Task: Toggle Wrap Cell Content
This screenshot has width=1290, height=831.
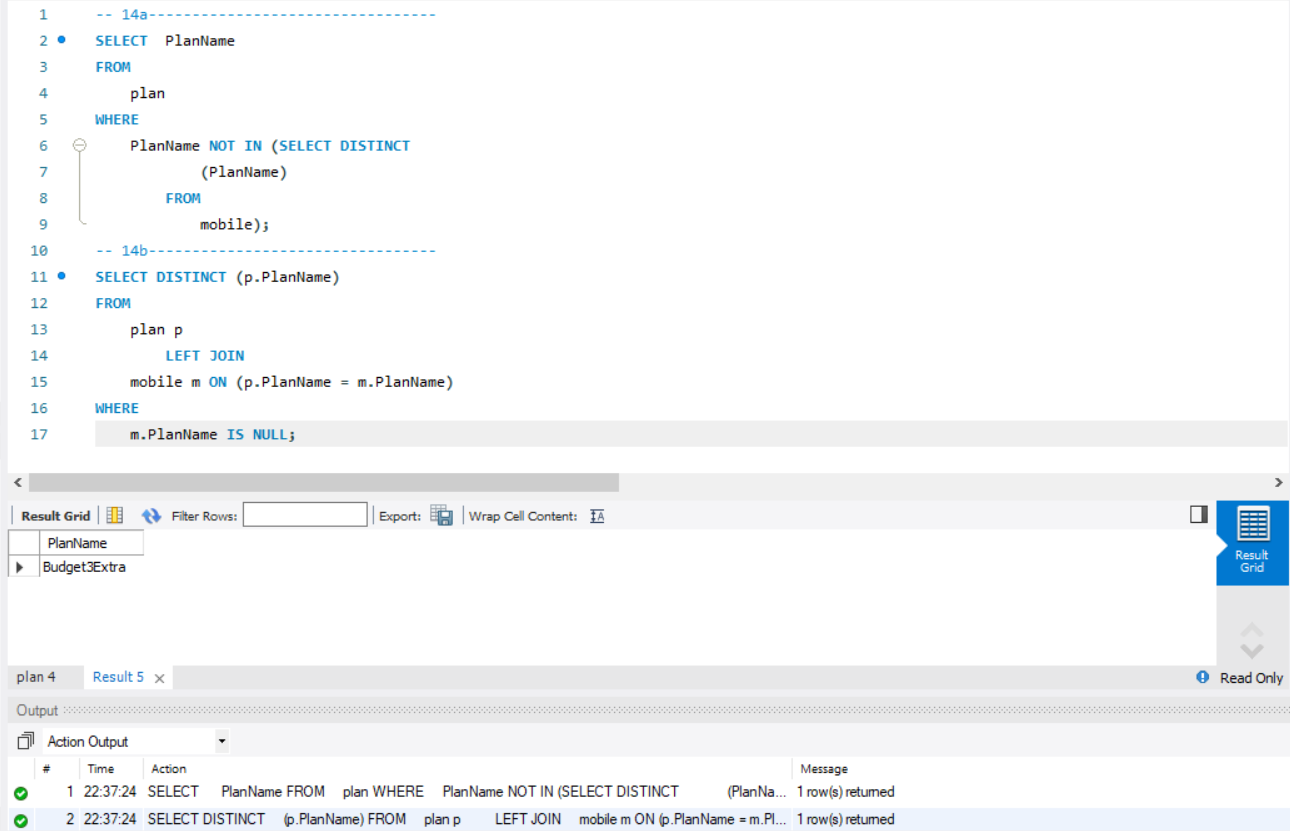Action: 596,515
